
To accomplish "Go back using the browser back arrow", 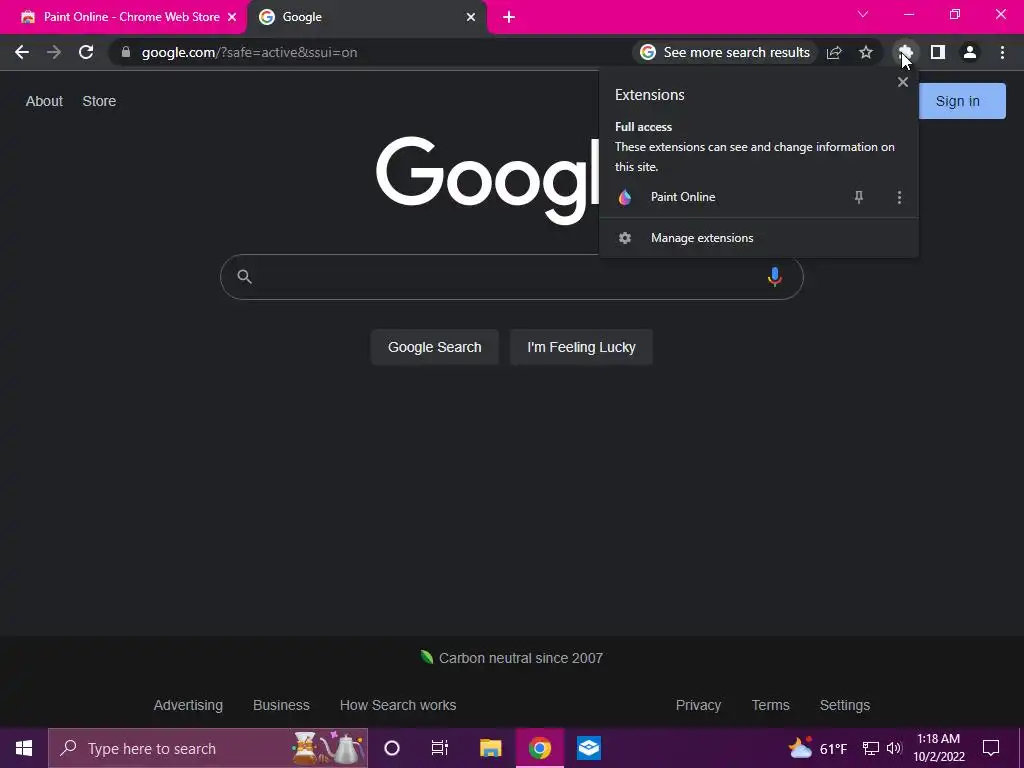I will [22, 52].
